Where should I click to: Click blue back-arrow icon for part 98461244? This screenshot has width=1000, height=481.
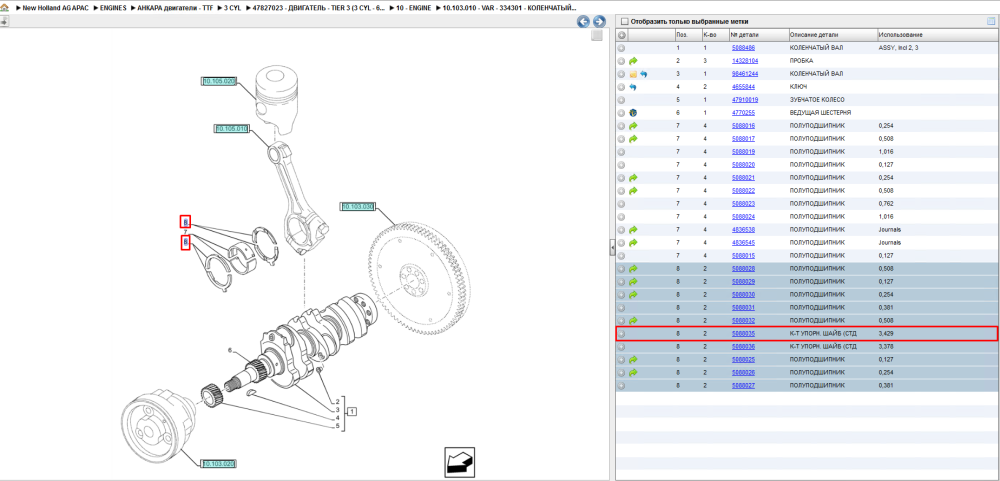(x=643, y=74)
